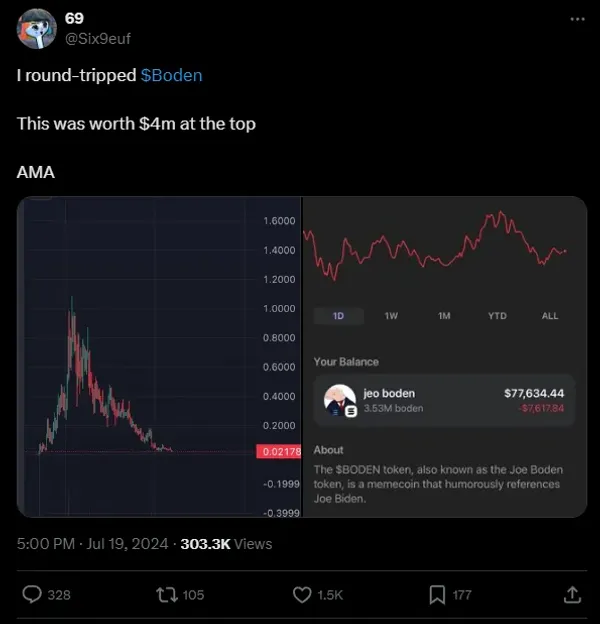600x624 pixels.
Task: Click the share upload icon
Action: pos(572,594)
